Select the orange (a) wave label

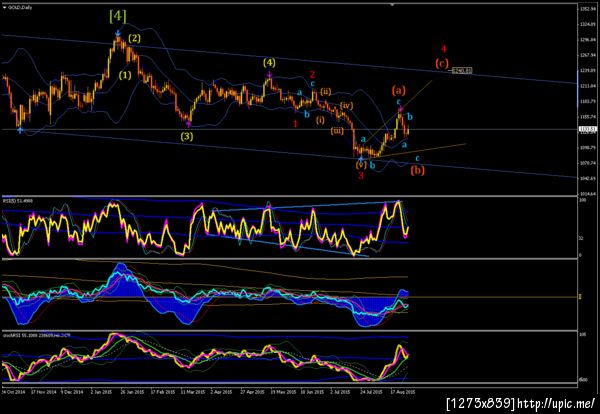[398, 90]
